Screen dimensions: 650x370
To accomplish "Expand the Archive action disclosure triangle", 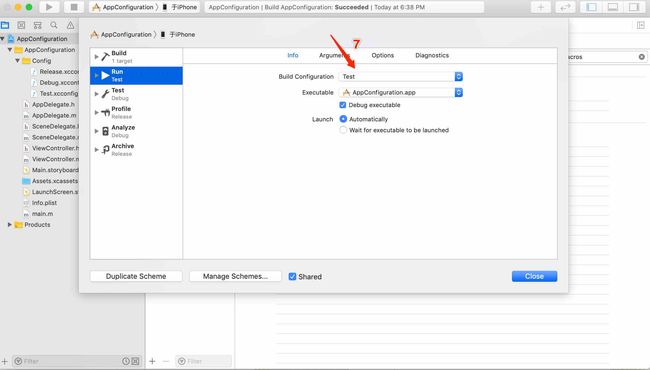I will (x=96, y=150).
